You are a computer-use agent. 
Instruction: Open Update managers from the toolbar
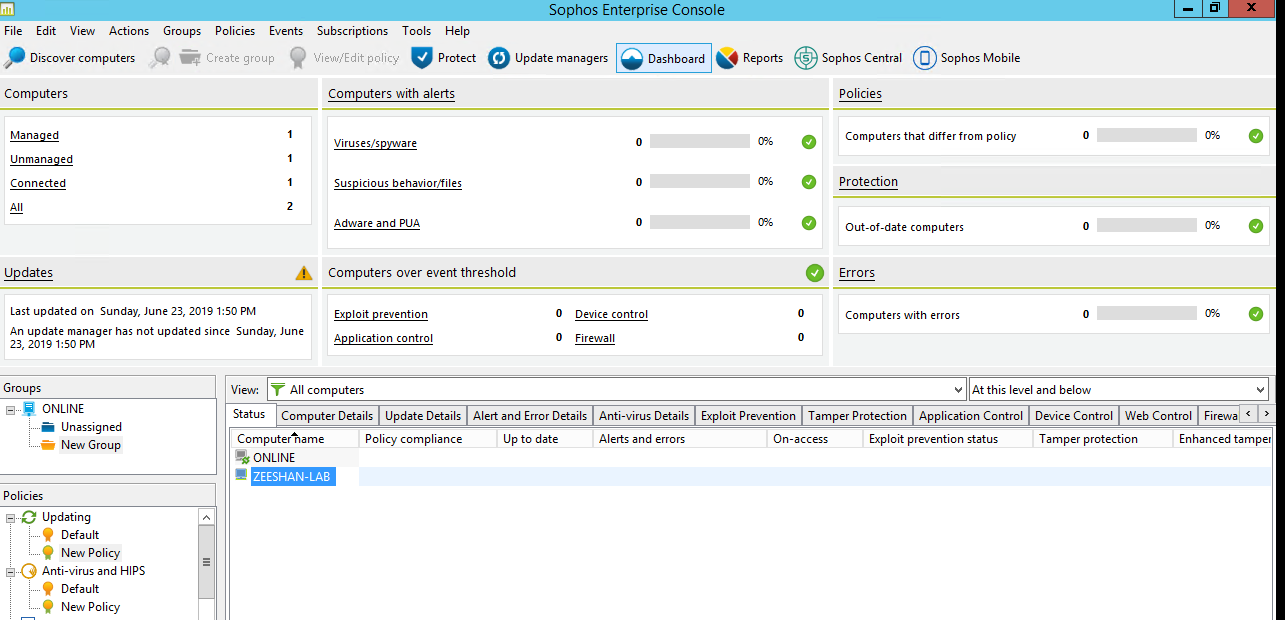(x=548, y=58)
